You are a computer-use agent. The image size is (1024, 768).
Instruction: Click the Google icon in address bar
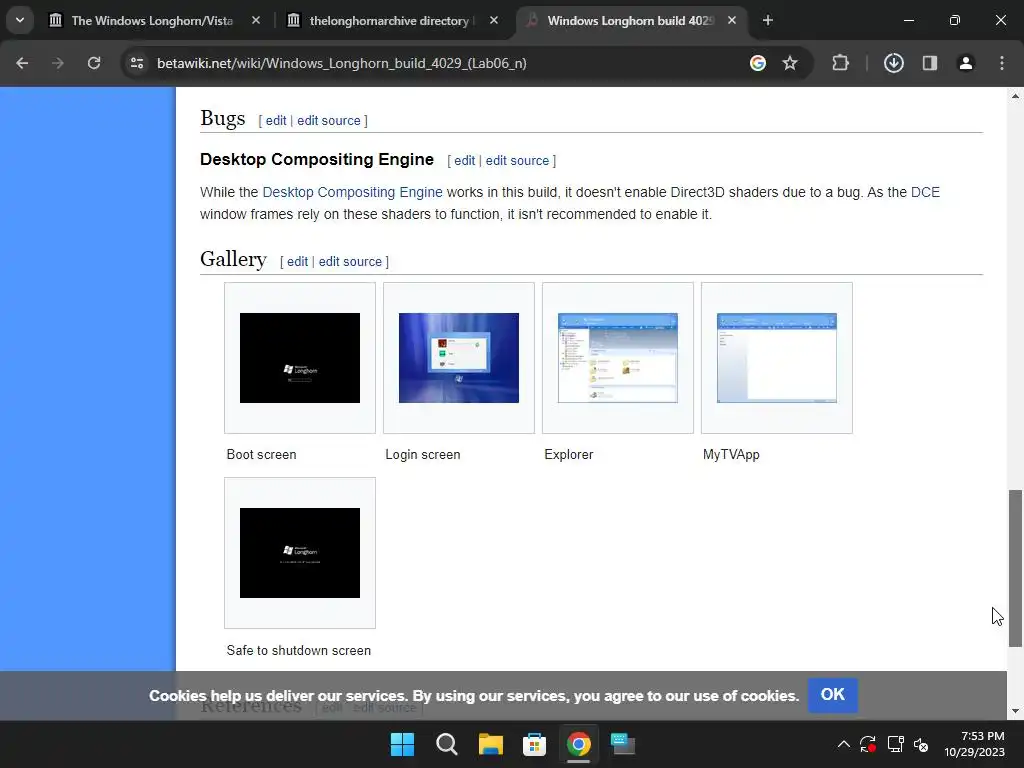(758, 63)
